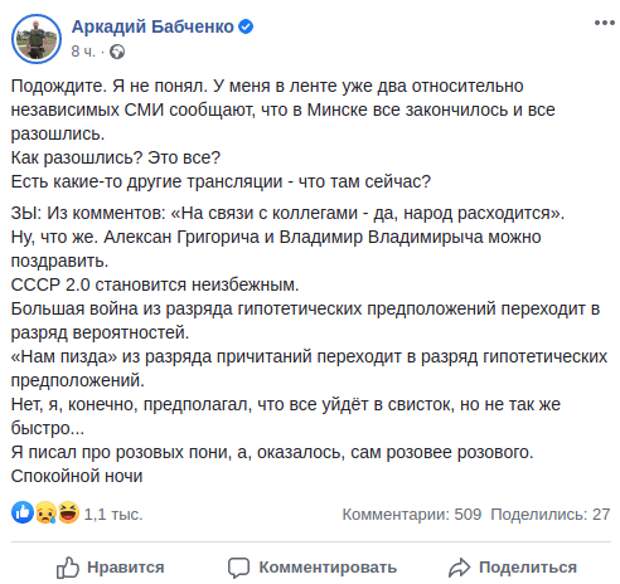Toggle the Нравится like label
The width and height of the screenshot is (620, 584).
click(126, 567)
